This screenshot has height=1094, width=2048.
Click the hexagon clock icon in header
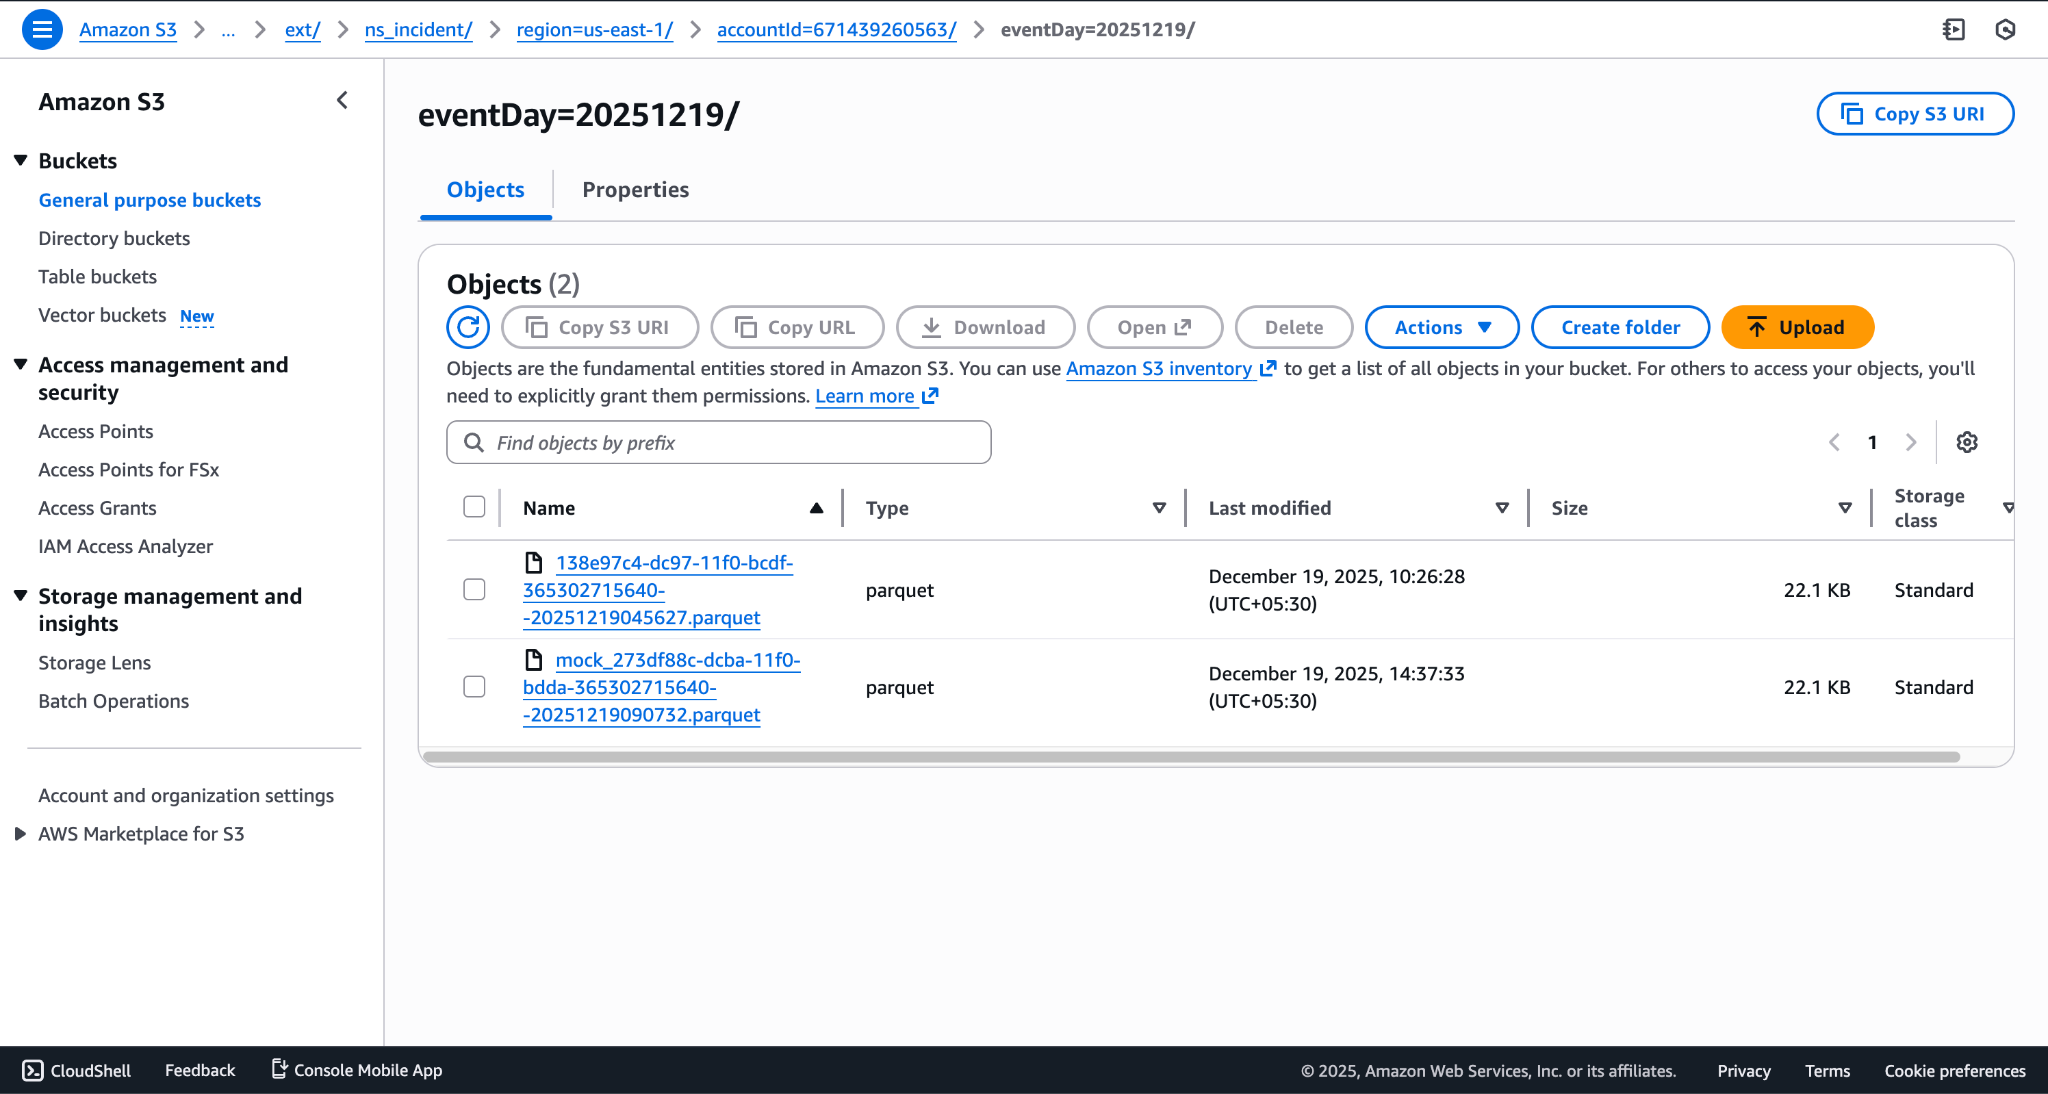click(x=2005, y=29)
